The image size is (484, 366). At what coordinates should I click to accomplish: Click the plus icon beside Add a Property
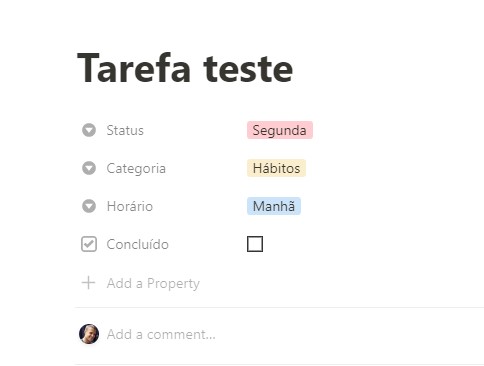(89, 283)
